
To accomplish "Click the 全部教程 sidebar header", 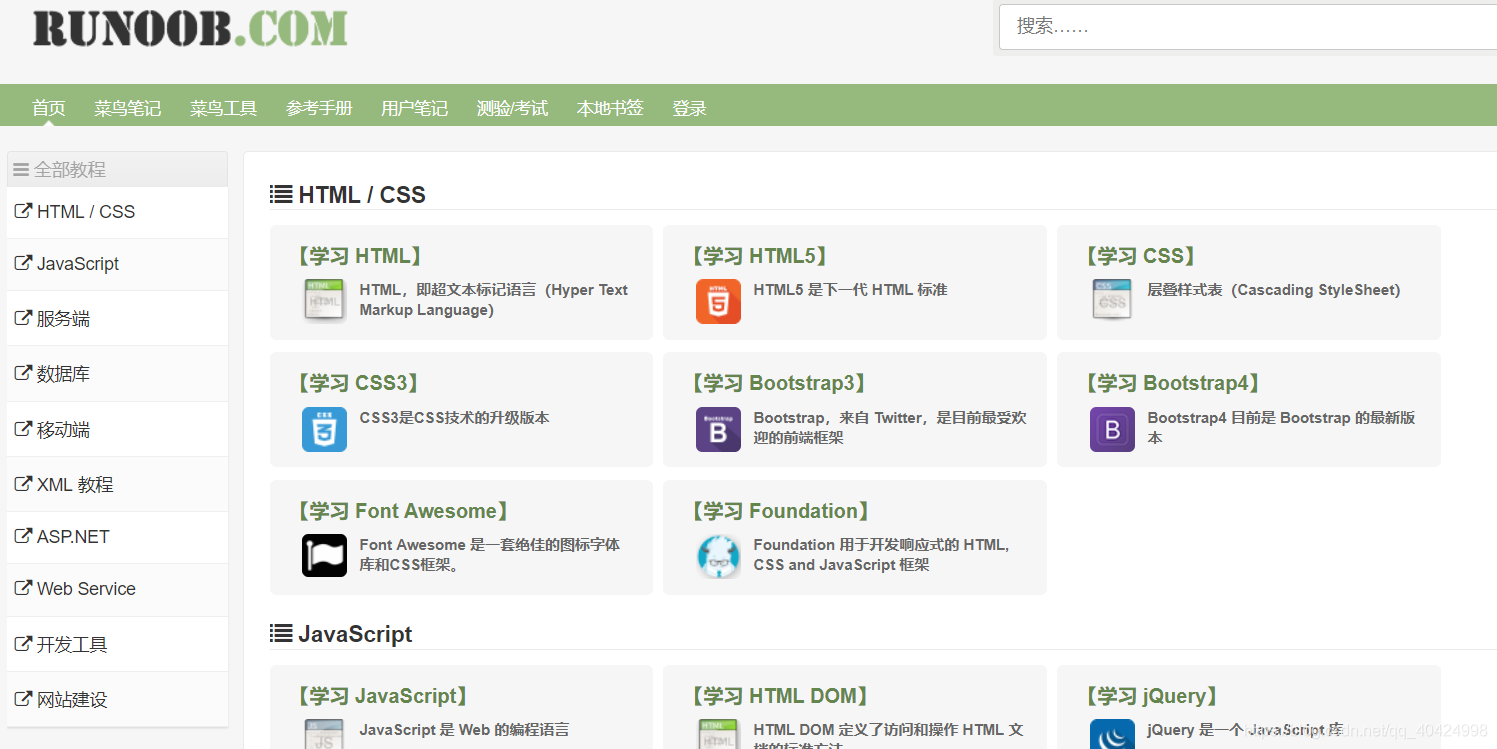I will click(x=117, y=170).
